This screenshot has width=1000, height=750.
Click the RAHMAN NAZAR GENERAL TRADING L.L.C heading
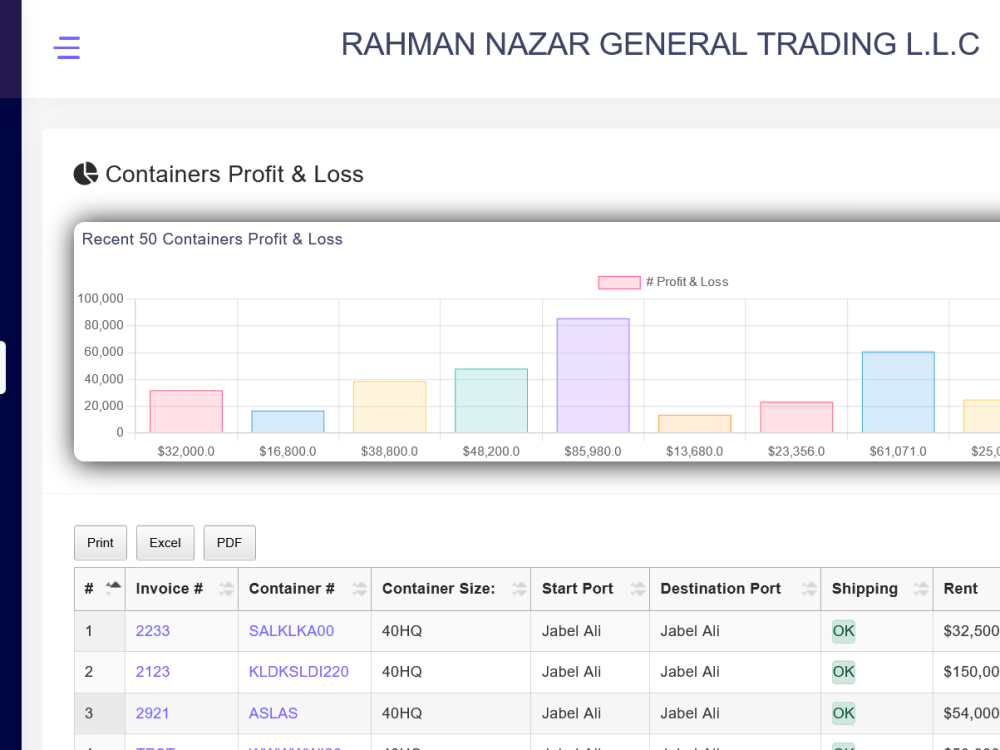pyautogui.click(x=660, y=44)
